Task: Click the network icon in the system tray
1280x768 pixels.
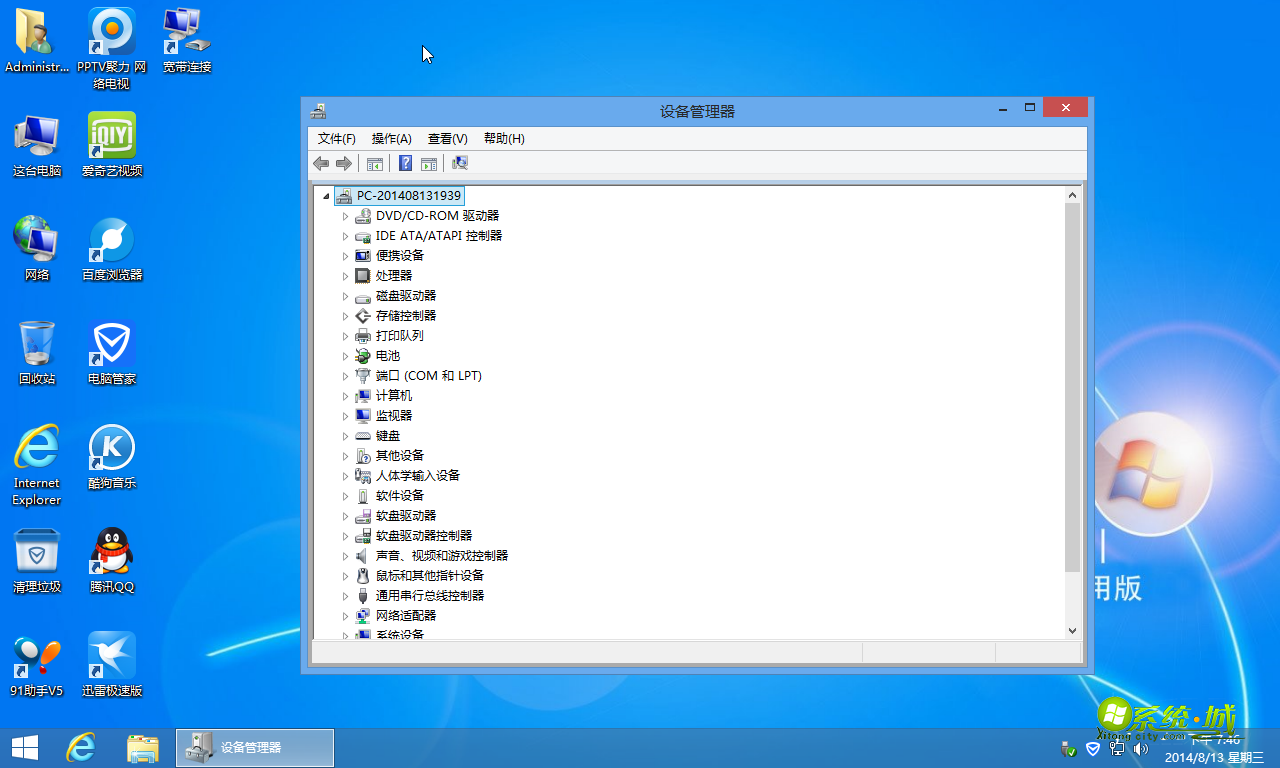Action: (1116, 747)
